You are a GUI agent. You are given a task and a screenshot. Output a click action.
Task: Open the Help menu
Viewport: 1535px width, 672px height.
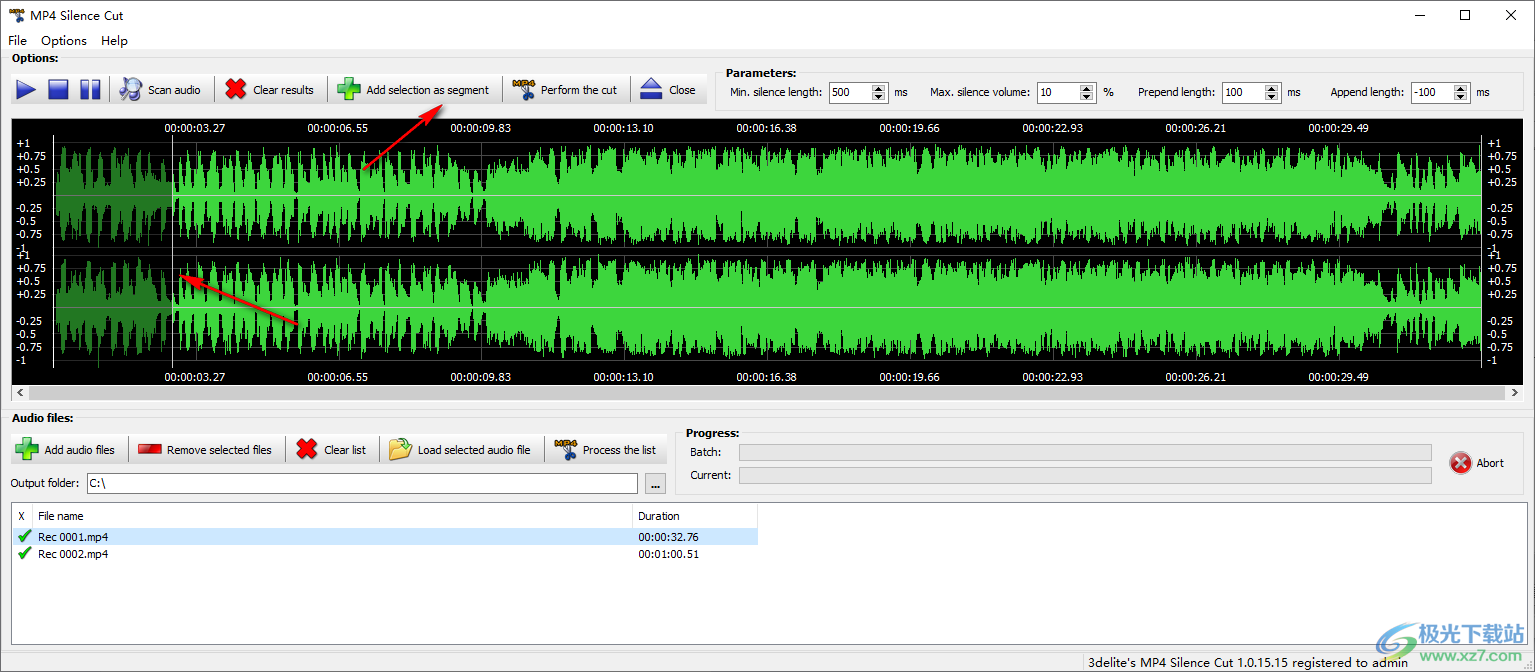click(x=114, y=41)
